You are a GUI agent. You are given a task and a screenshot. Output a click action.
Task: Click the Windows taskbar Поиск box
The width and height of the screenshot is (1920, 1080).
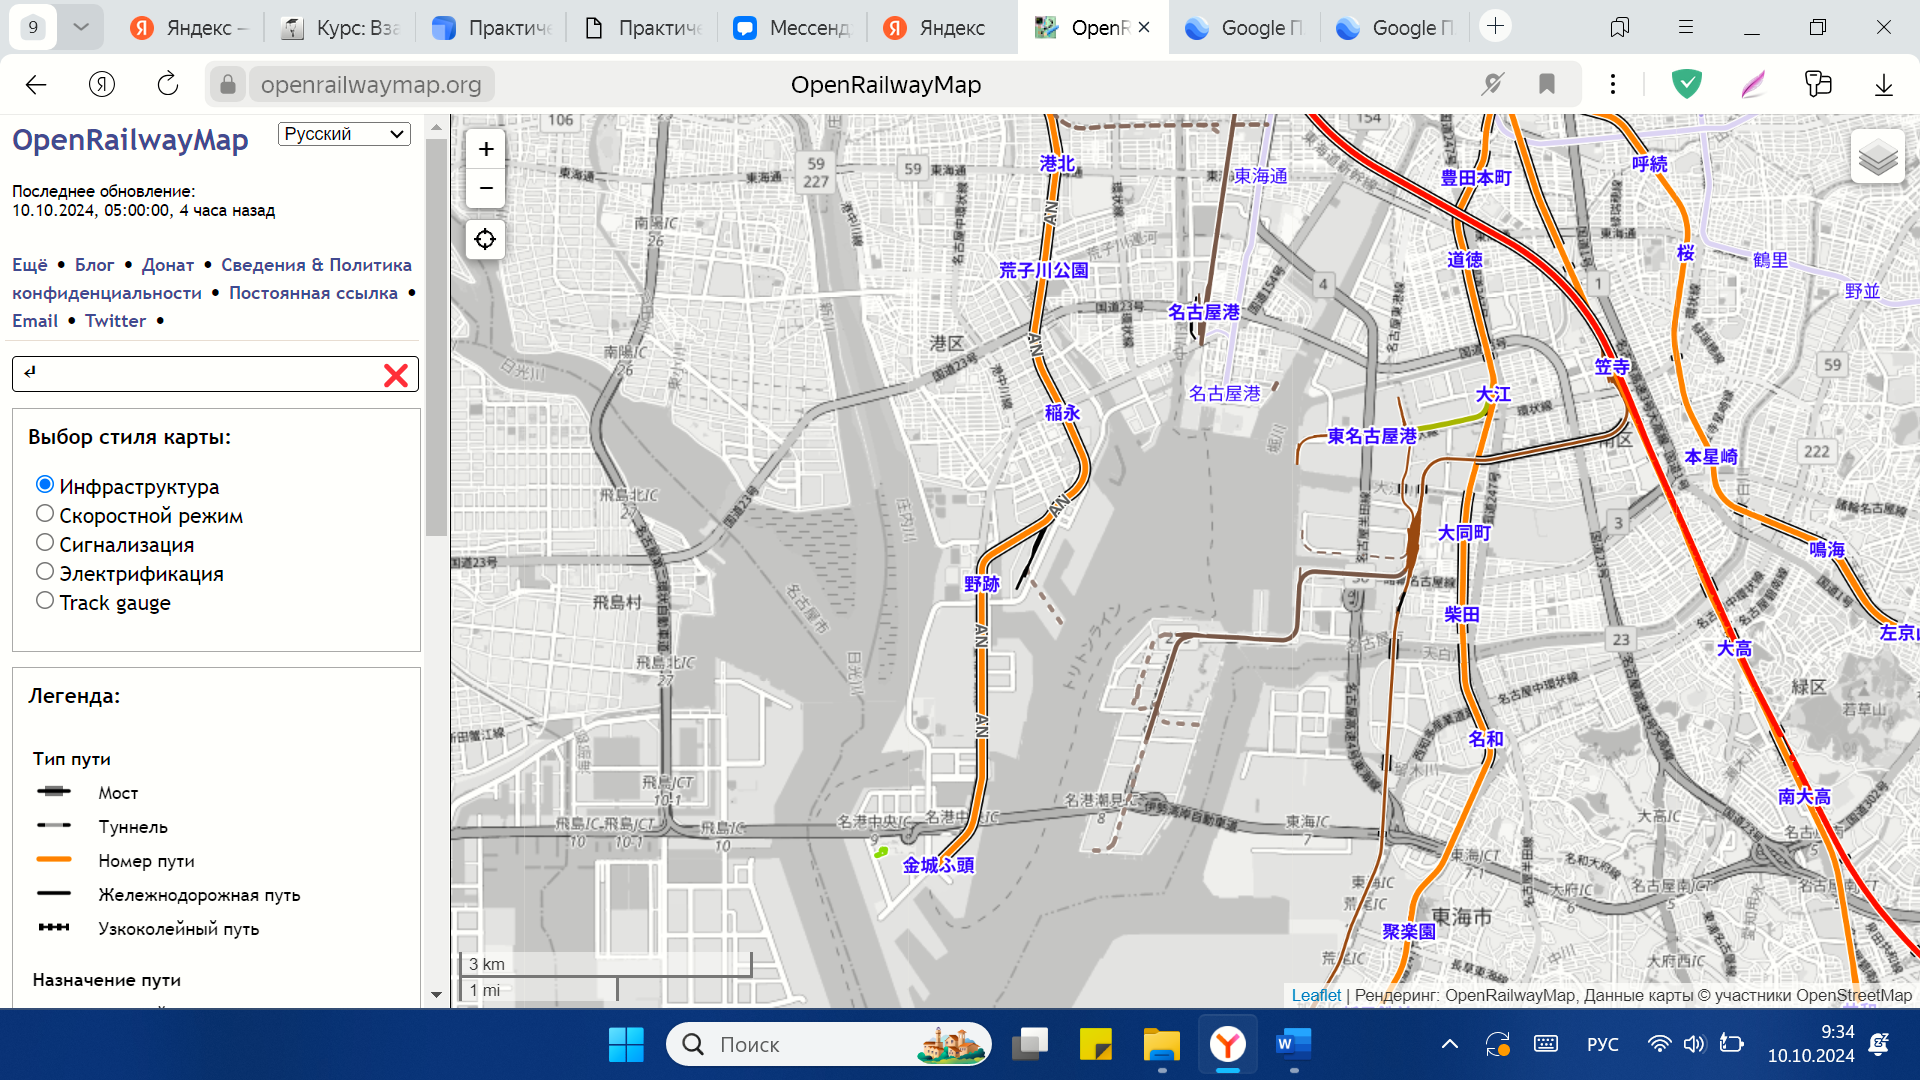coord(828,1045)
